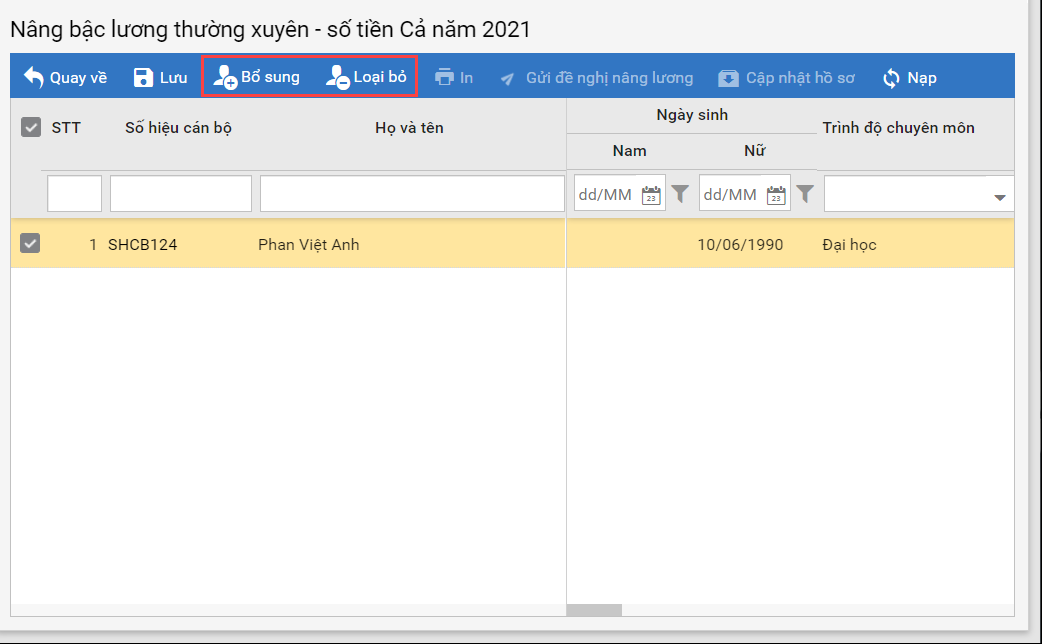Viewport: 1042px width, 644px height.
Task: Click the Quay về back arrow icon
Action: [34, 77]
